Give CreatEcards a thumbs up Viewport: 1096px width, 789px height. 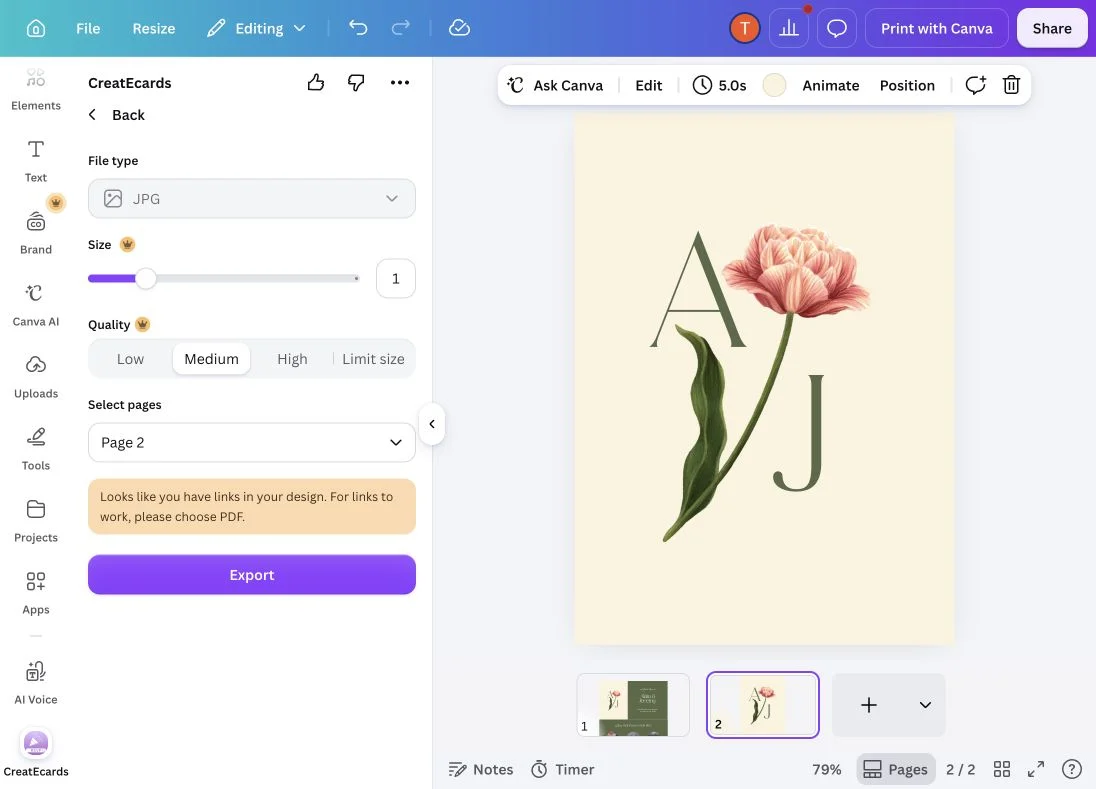(x=316, y=82)
